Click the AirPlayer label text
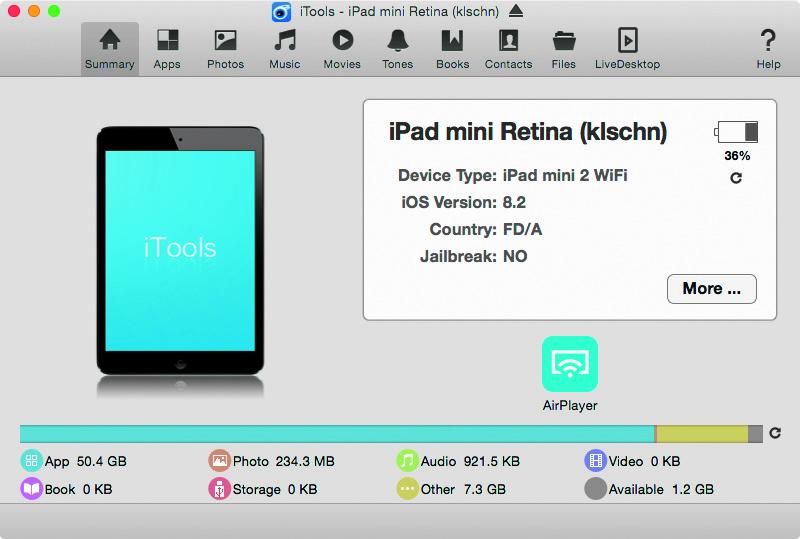800x539 pixels. point(570,406)
